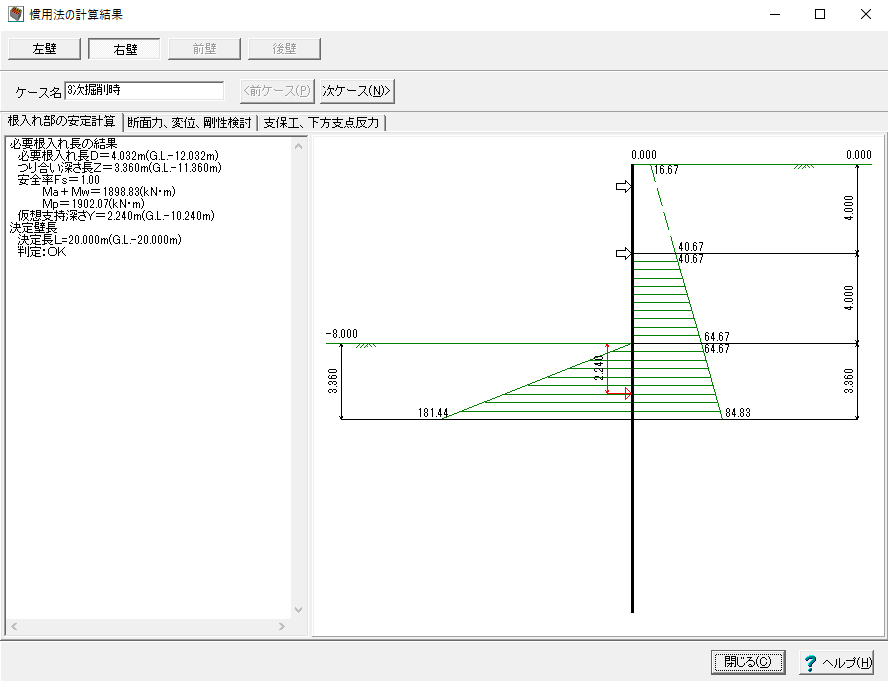Click the scroll left arrow under results text
The image size is (888, 681).
[x=13, y=626]
